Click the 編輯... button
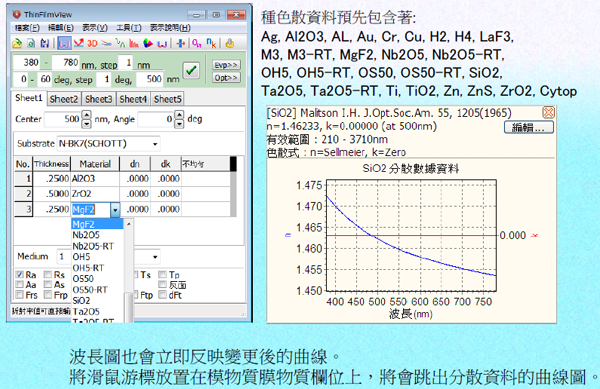 click(528, 127)
